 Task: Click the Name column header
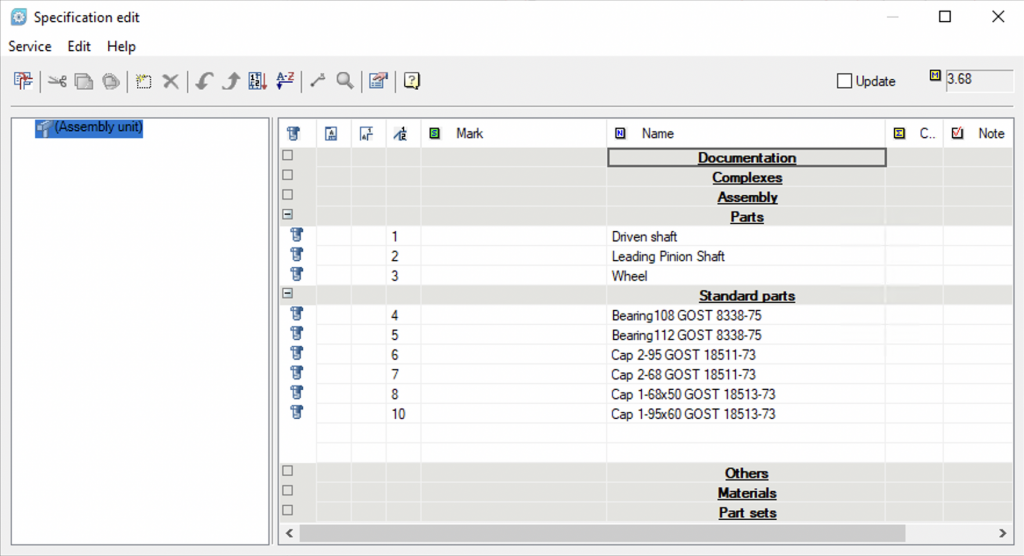(x=657, y=133)
